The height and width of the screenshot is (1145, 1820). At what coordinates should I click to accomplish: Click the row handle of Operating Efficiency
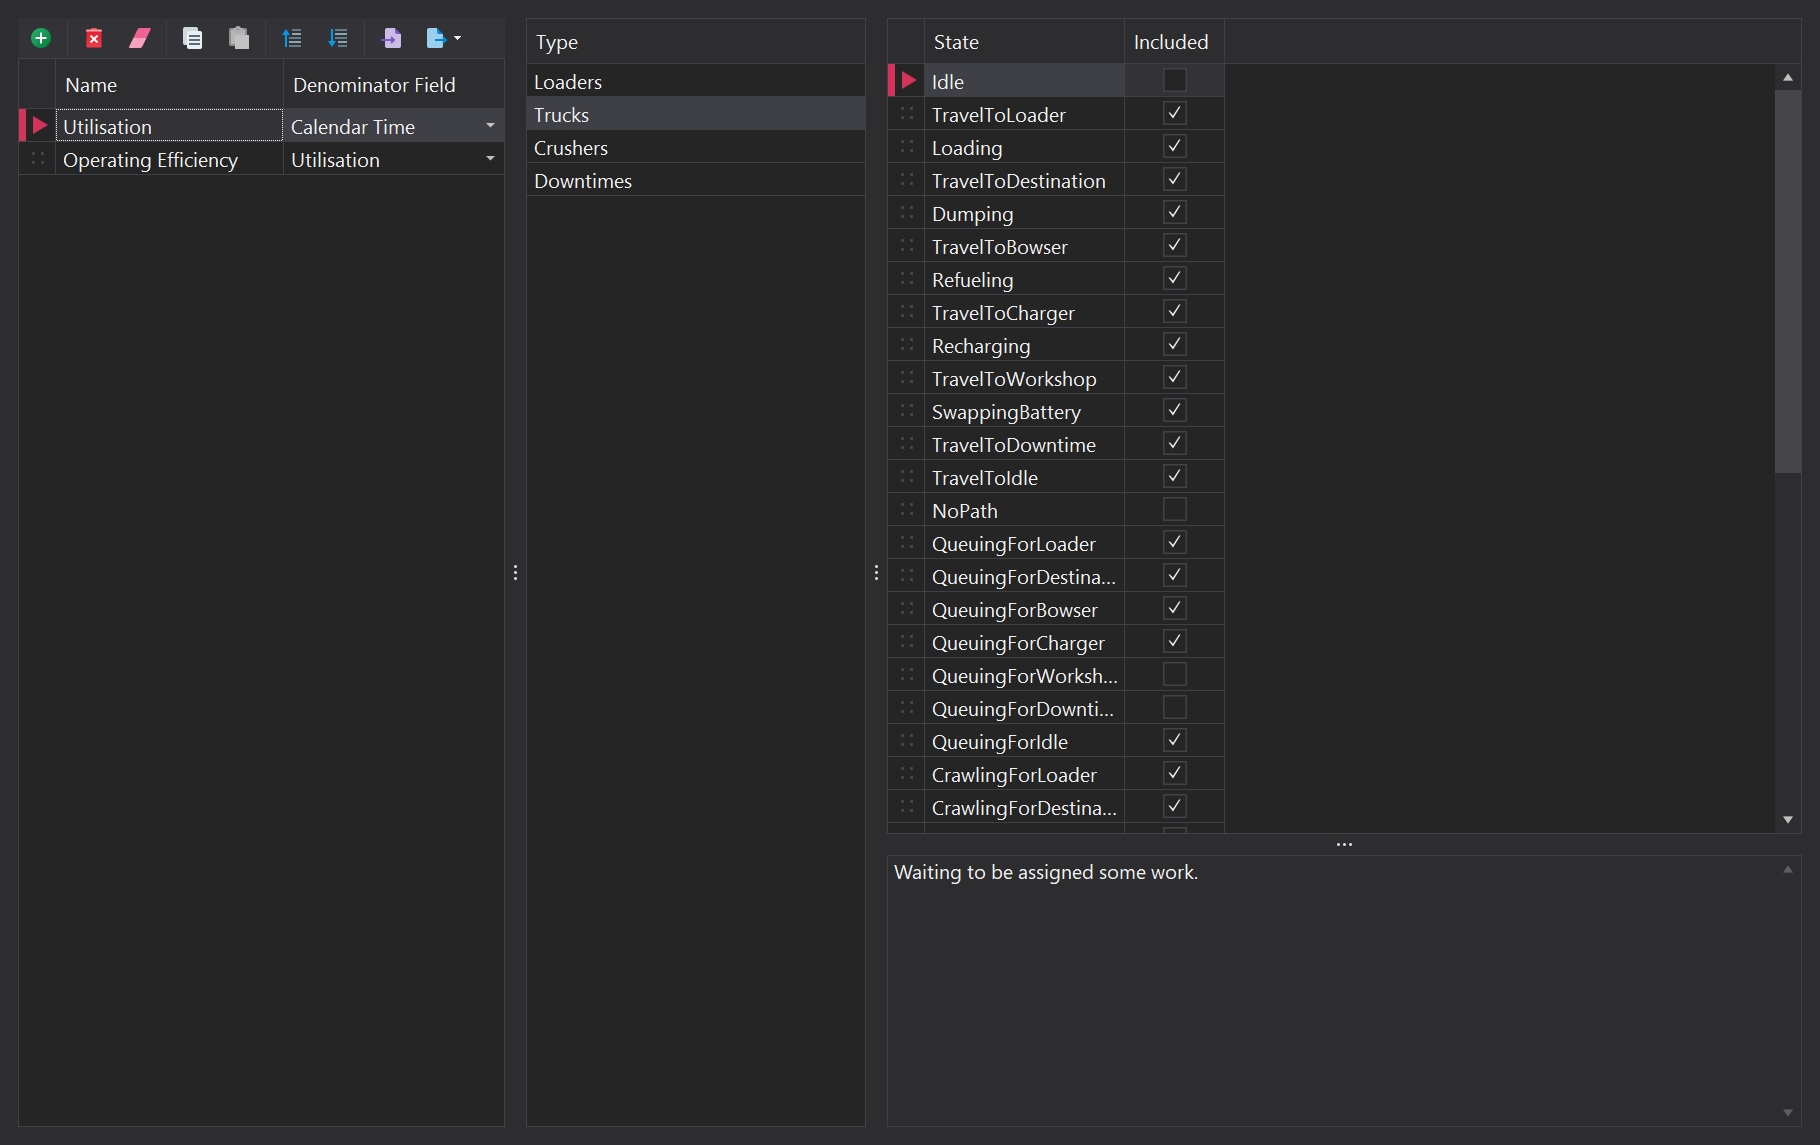pos(38,159)
